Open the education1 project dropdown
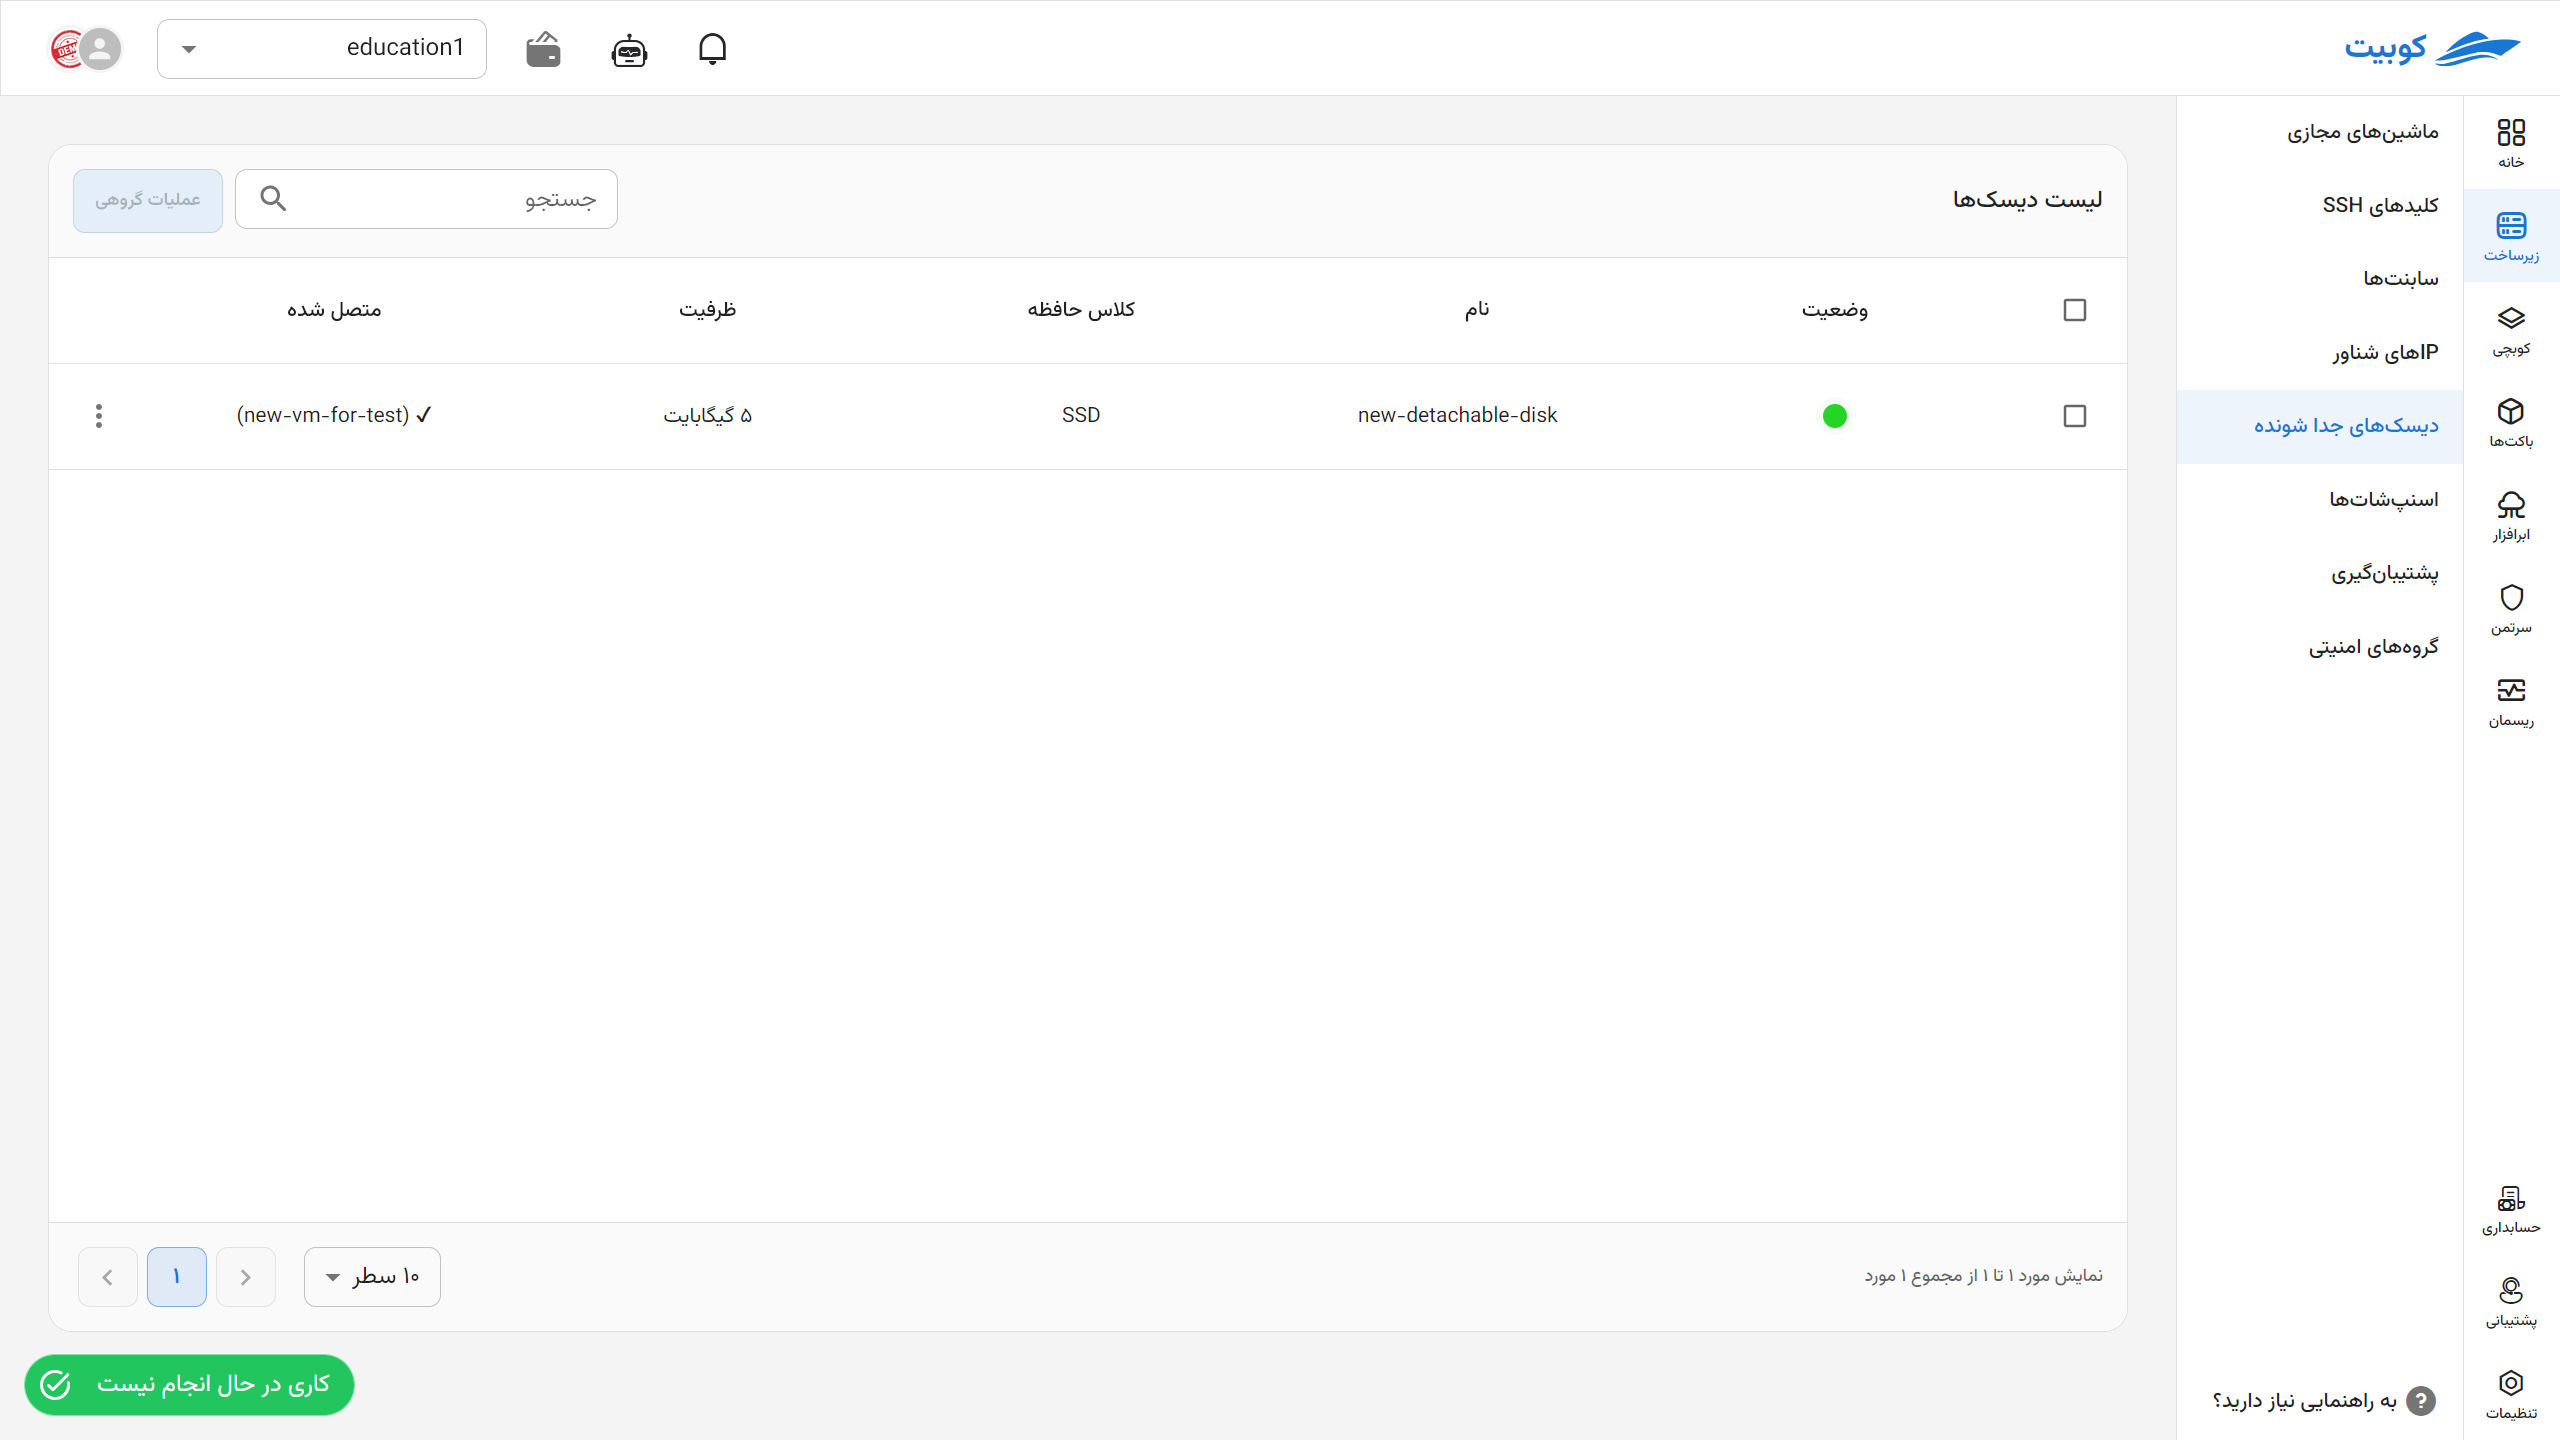Image resolution: width=2560 pixels, height=1440 pixels. click(322, 48)
